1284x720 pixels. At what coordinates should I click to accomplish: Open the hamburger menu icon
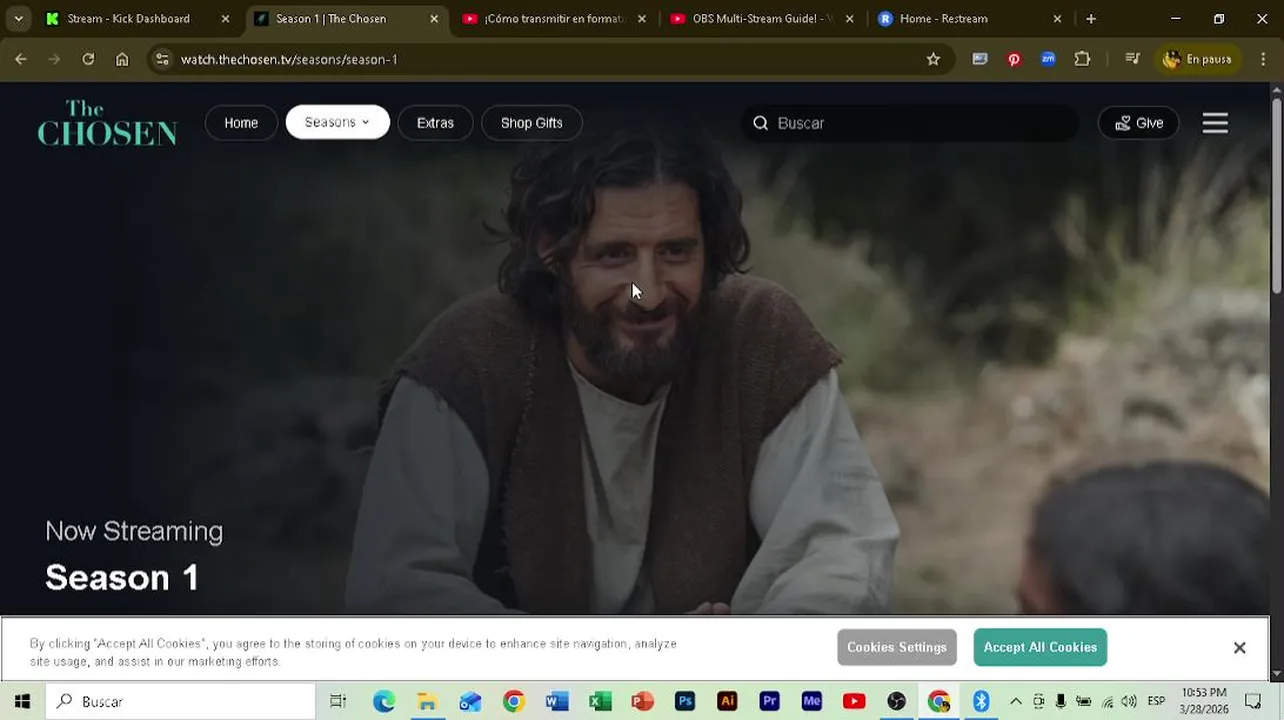pos(1215,123)
